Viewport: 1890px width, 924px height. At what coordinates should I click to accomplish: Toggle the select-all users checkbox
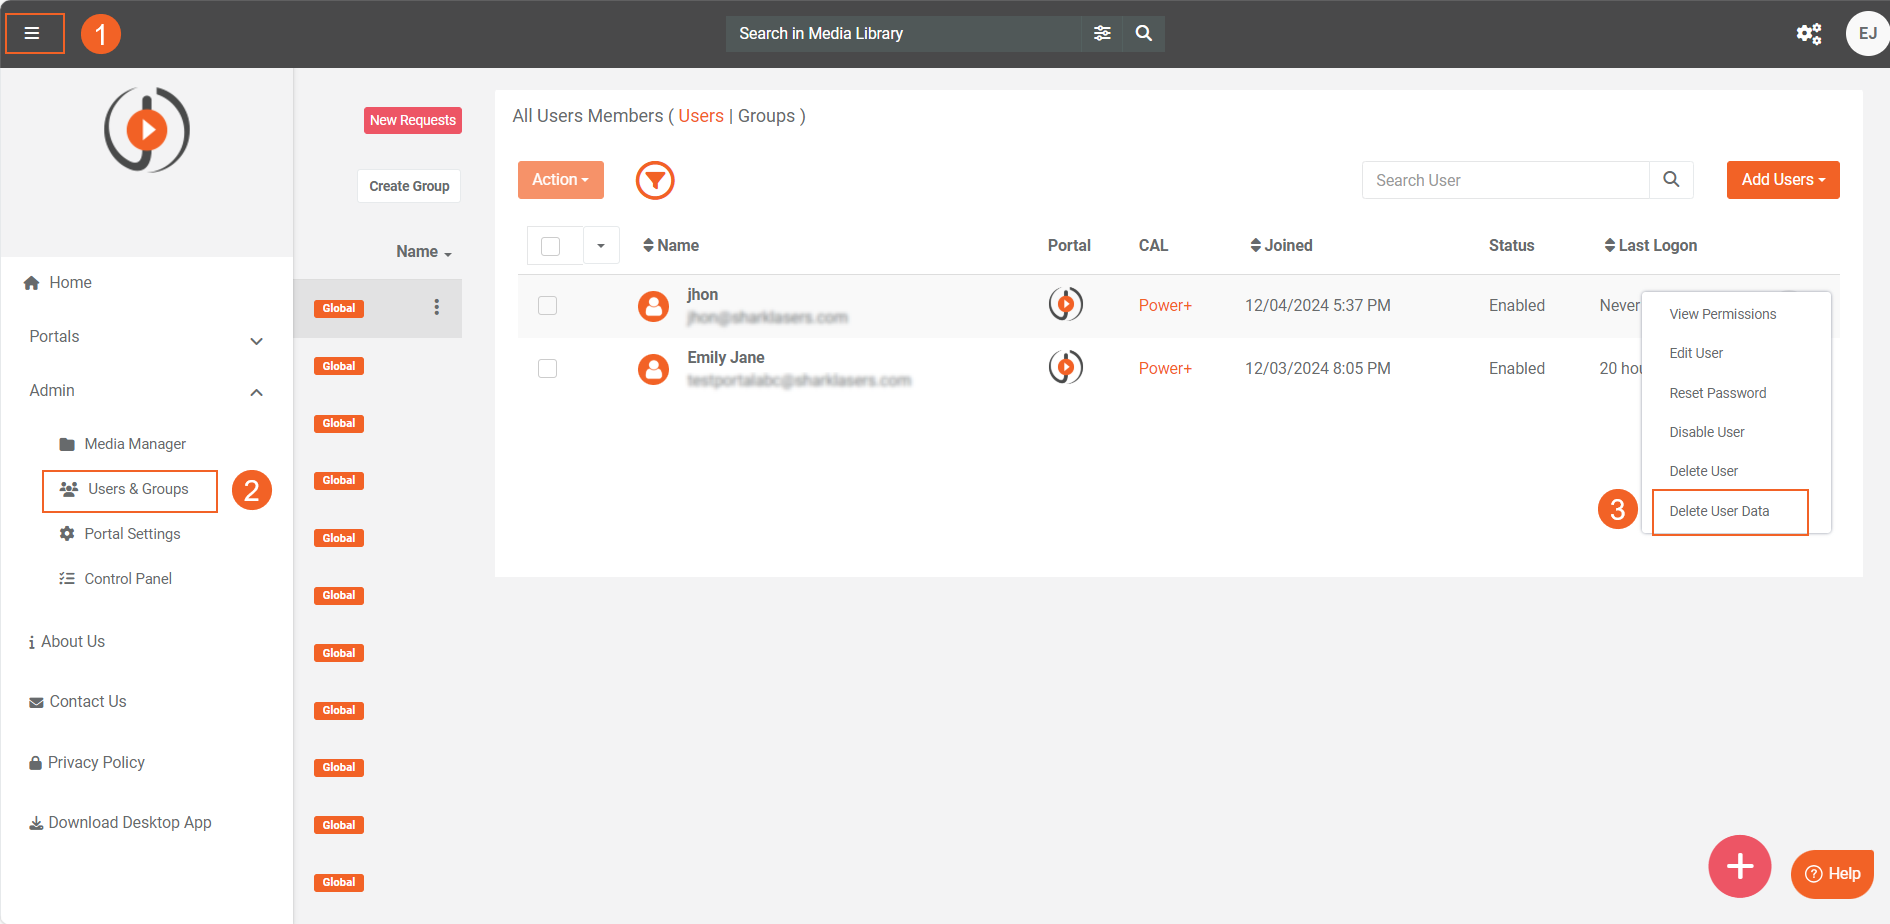(551, 246)
